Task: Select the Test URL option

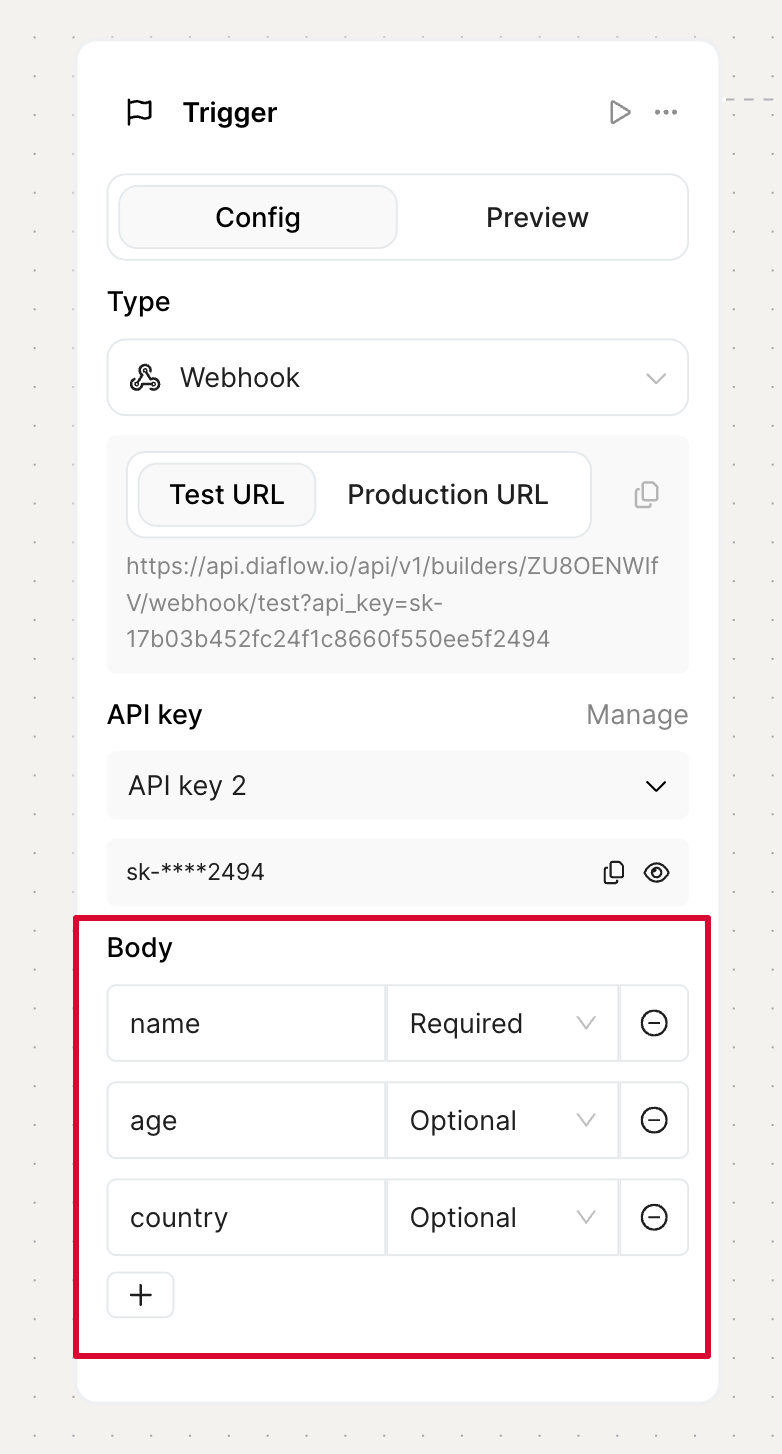Action: [227, 494]
